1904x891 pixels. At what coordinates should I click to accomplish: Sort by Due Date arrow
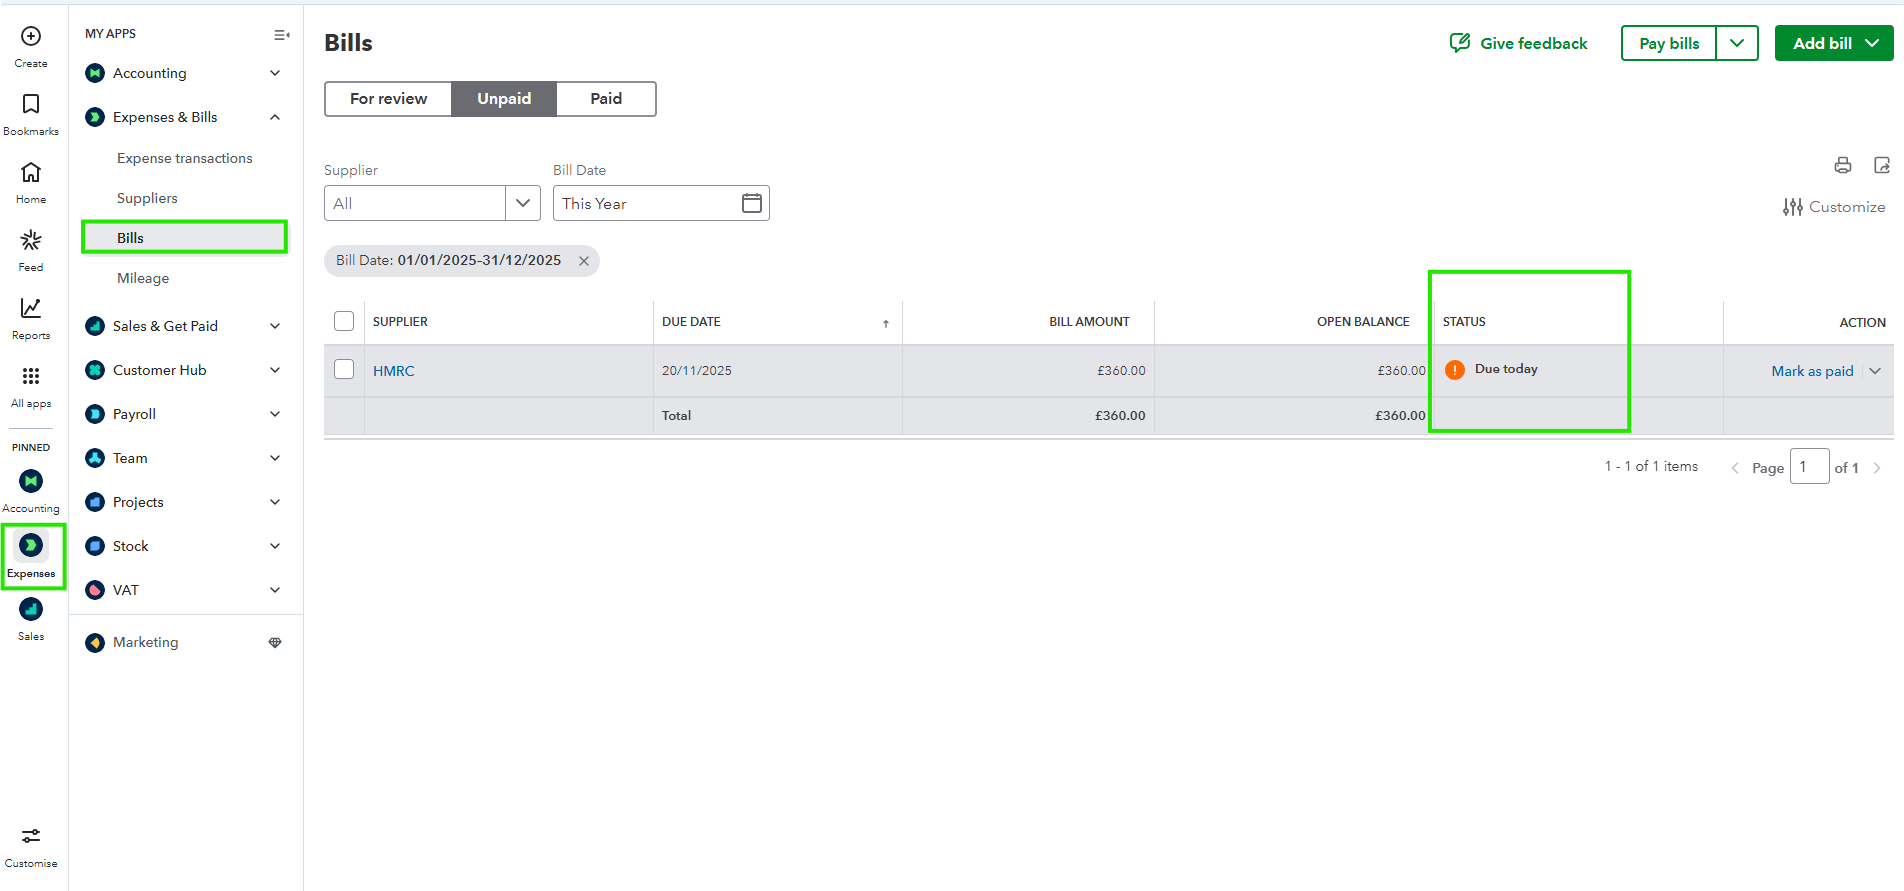pos(886,323)
